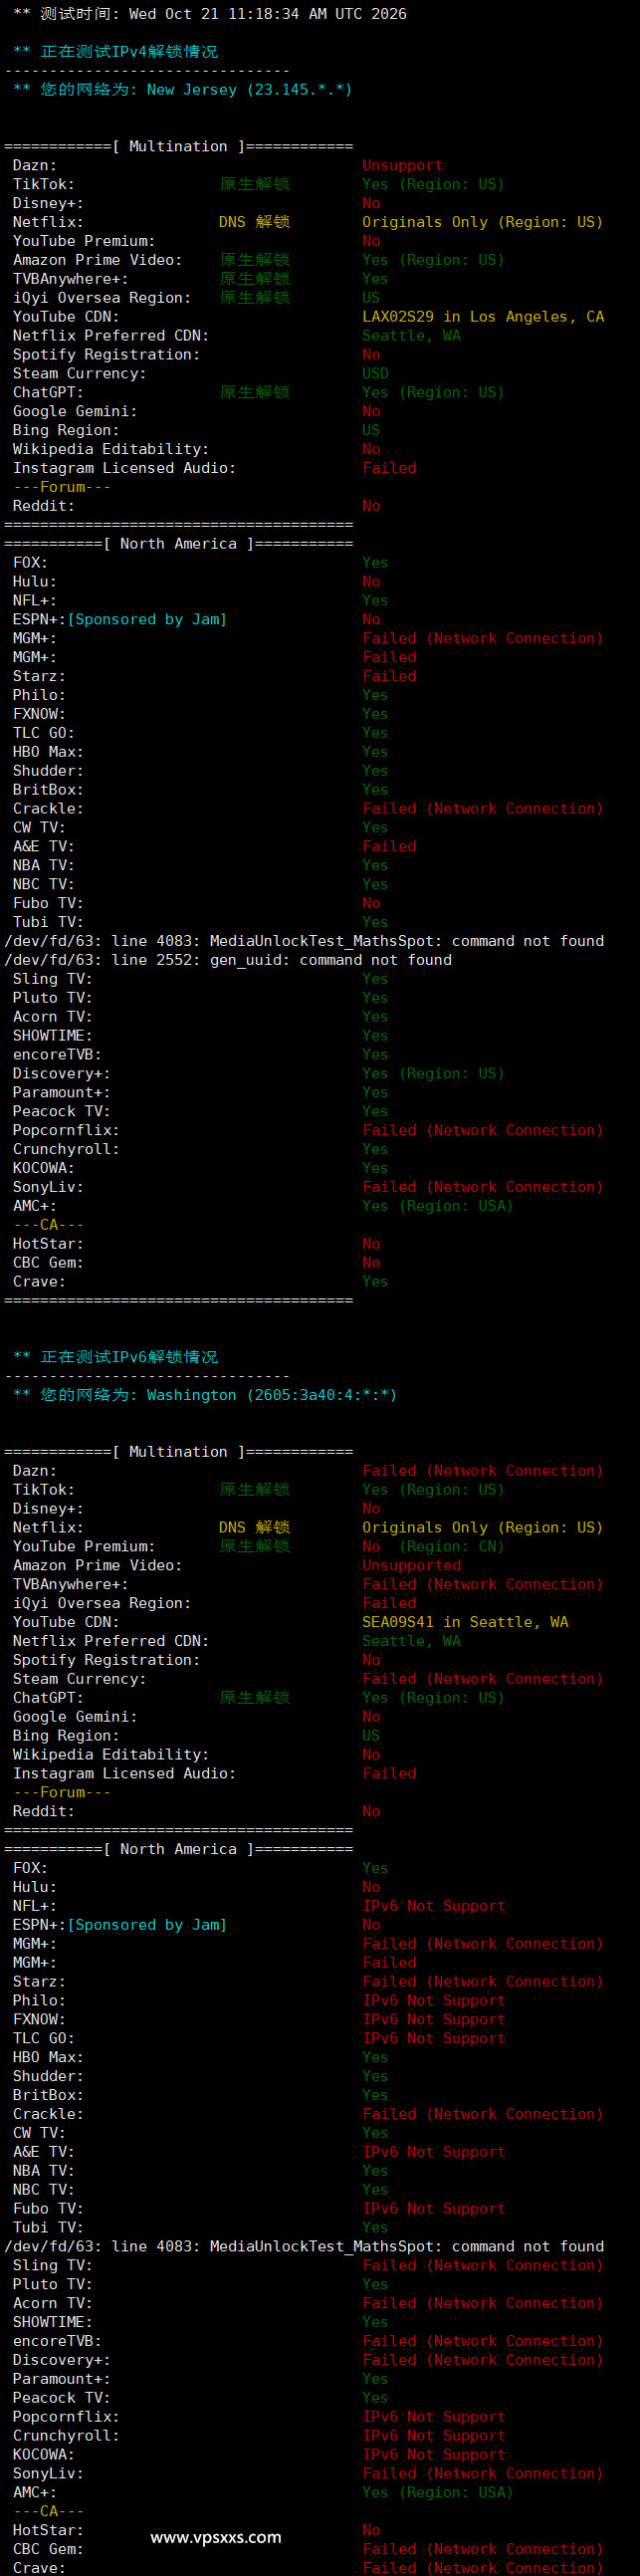The width and height of the screenshot is (640, 2576).
Task: Select the heading "正在测试IPv4解锁情况"
Action: coord(129,52)
